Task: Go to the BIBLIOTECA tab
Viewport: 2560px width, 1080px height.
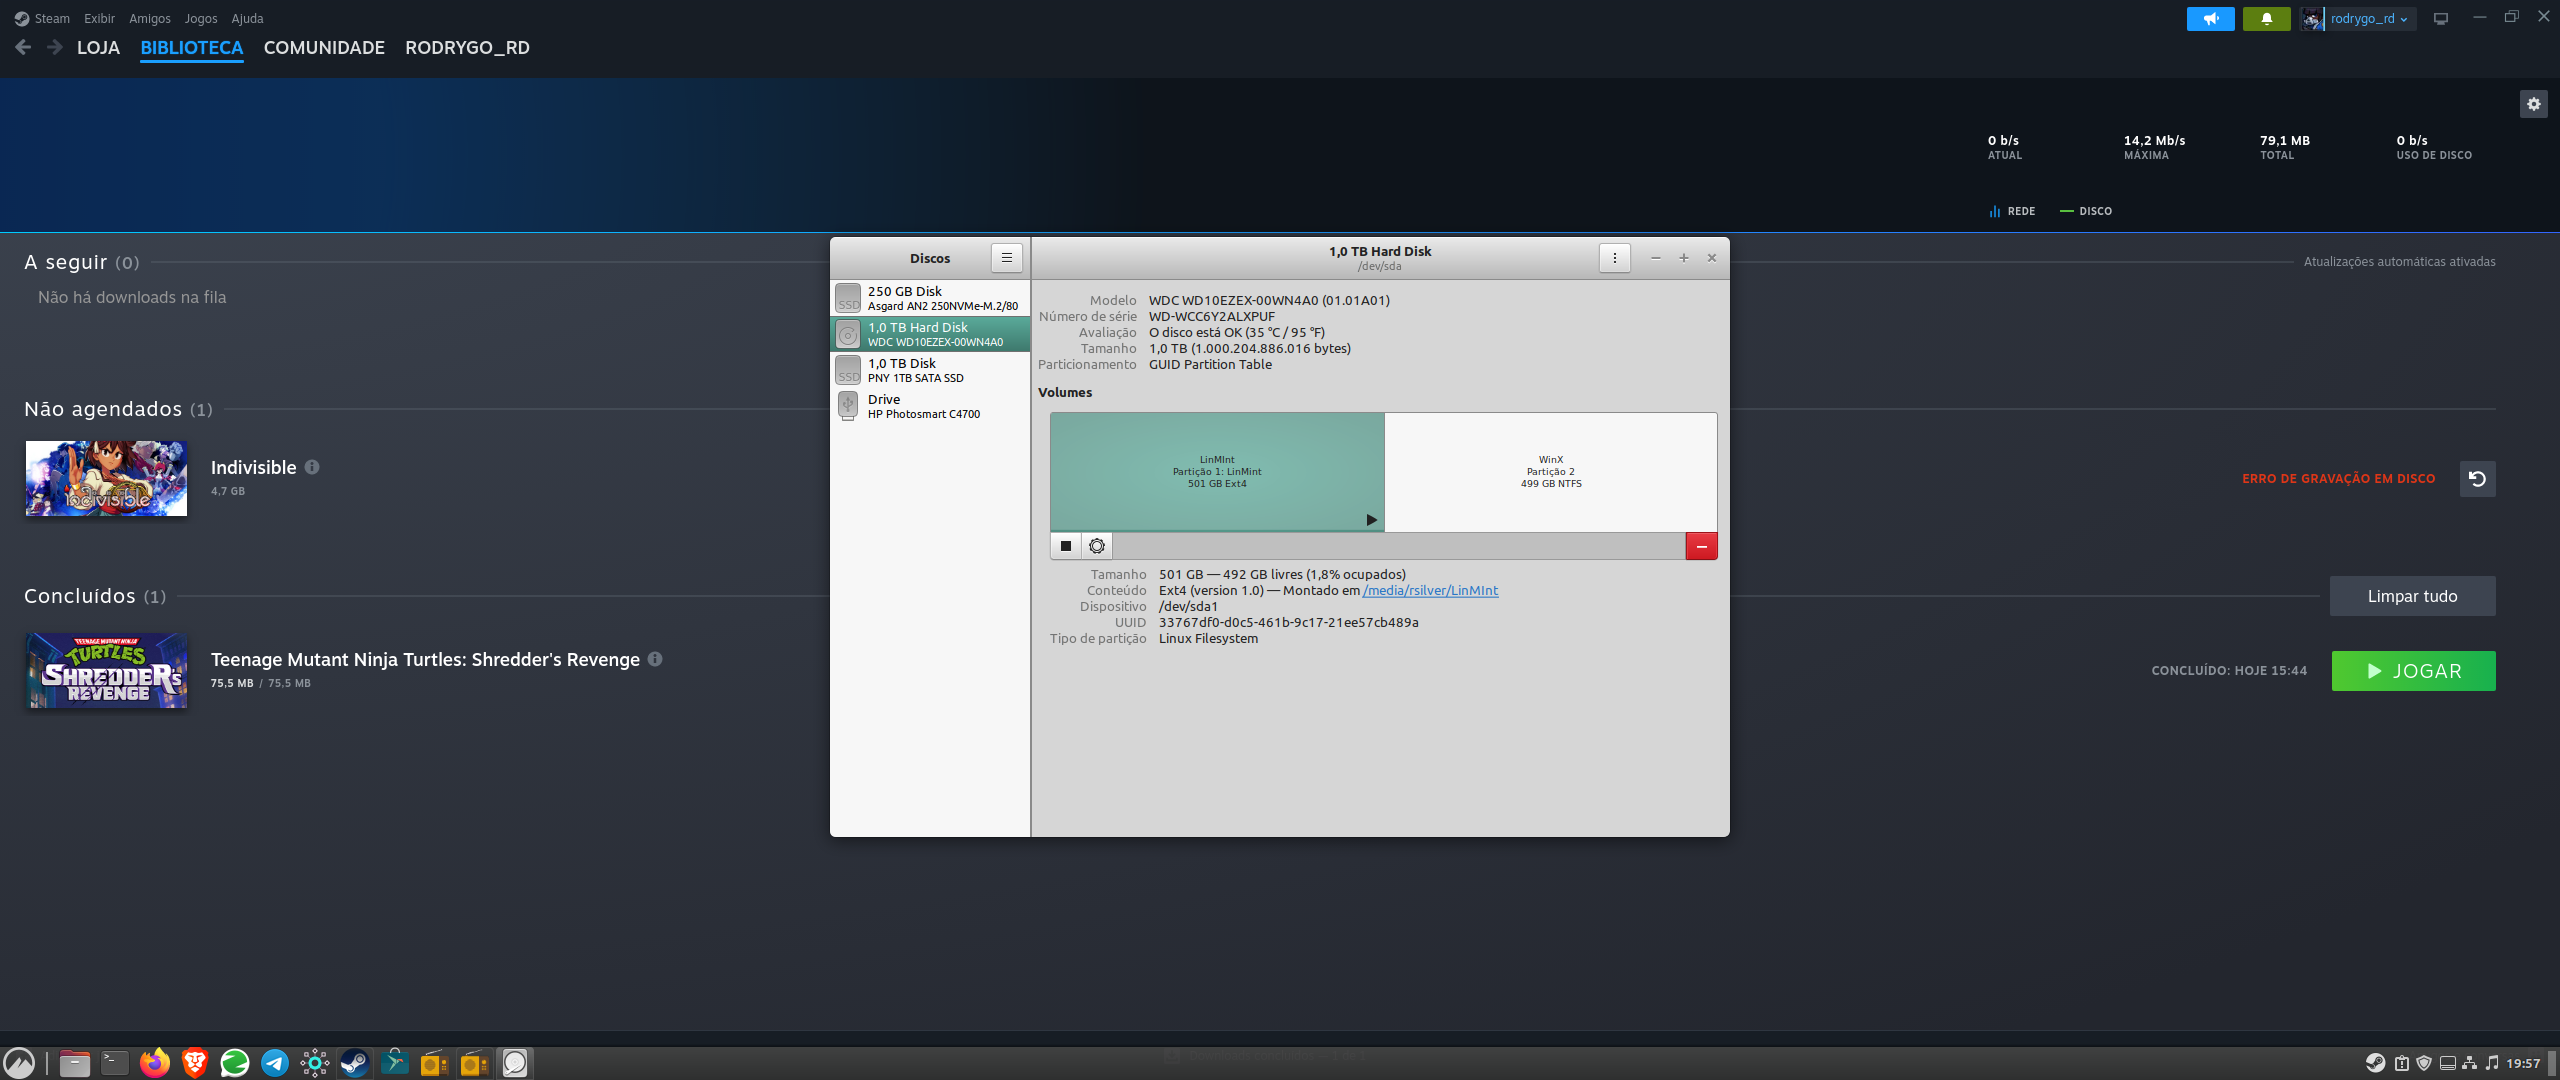Action: (192, 48)
